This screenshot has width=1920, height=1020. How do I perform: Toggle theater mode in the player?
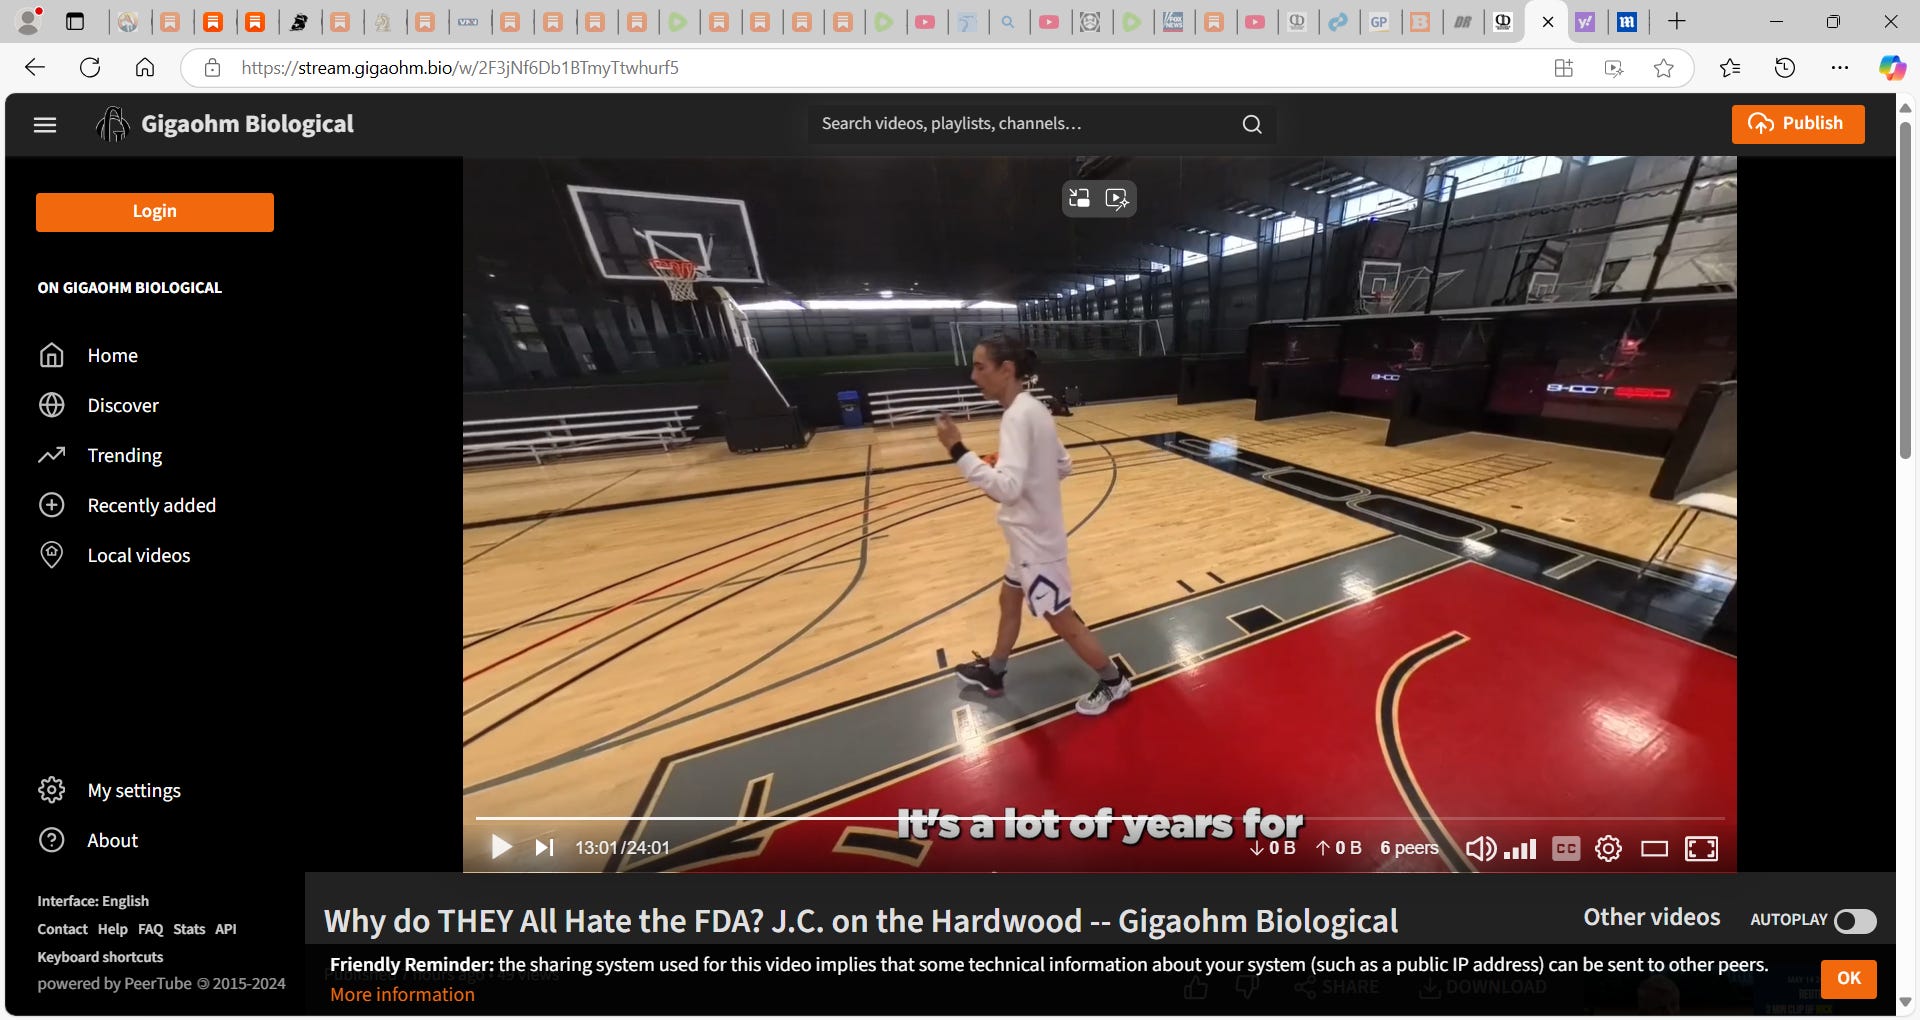click(1654, 849)
